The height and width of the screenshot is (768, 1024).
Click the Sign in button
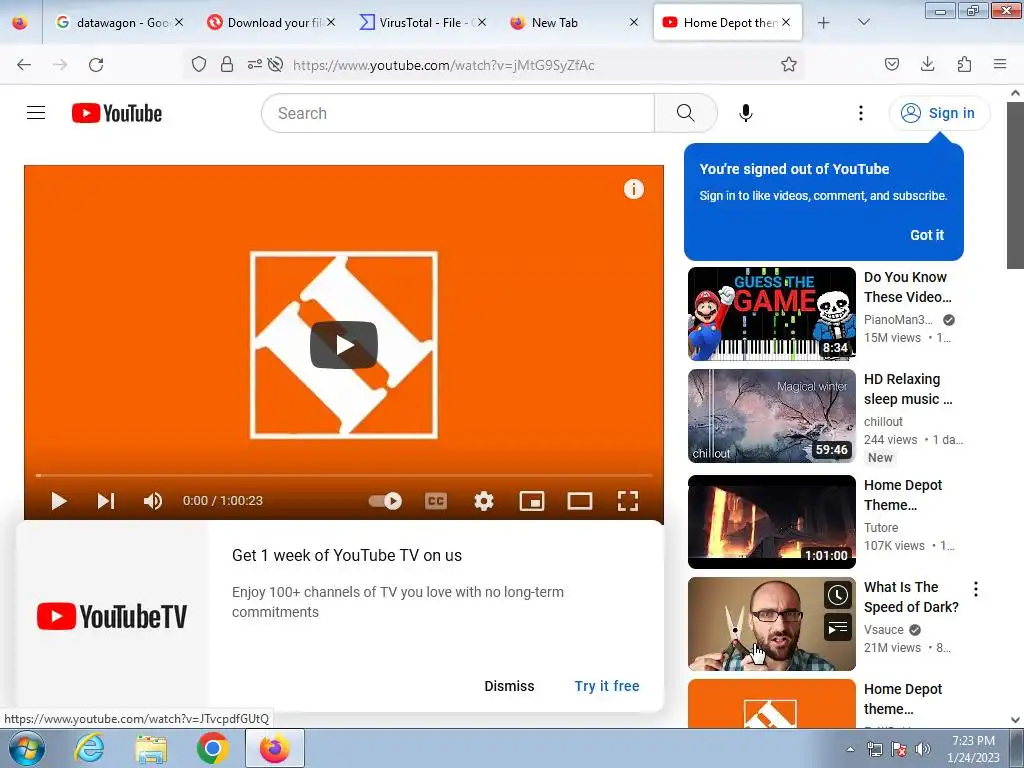click(x=939, y=113)
